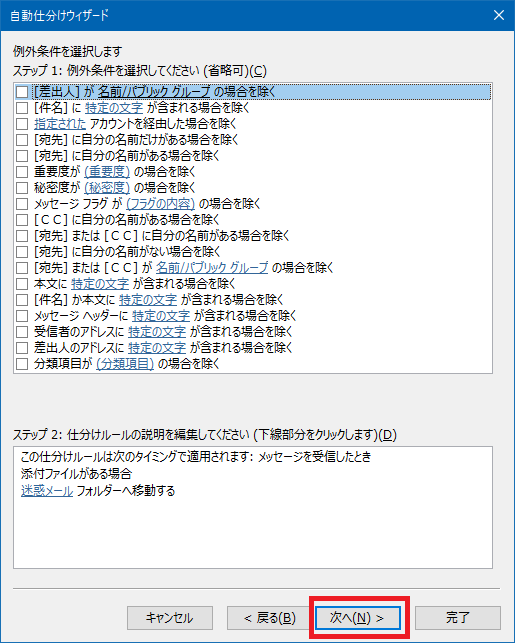515x643 pixels.
Task: Click the (秘密度) link
Action: [x=107, y=188]
